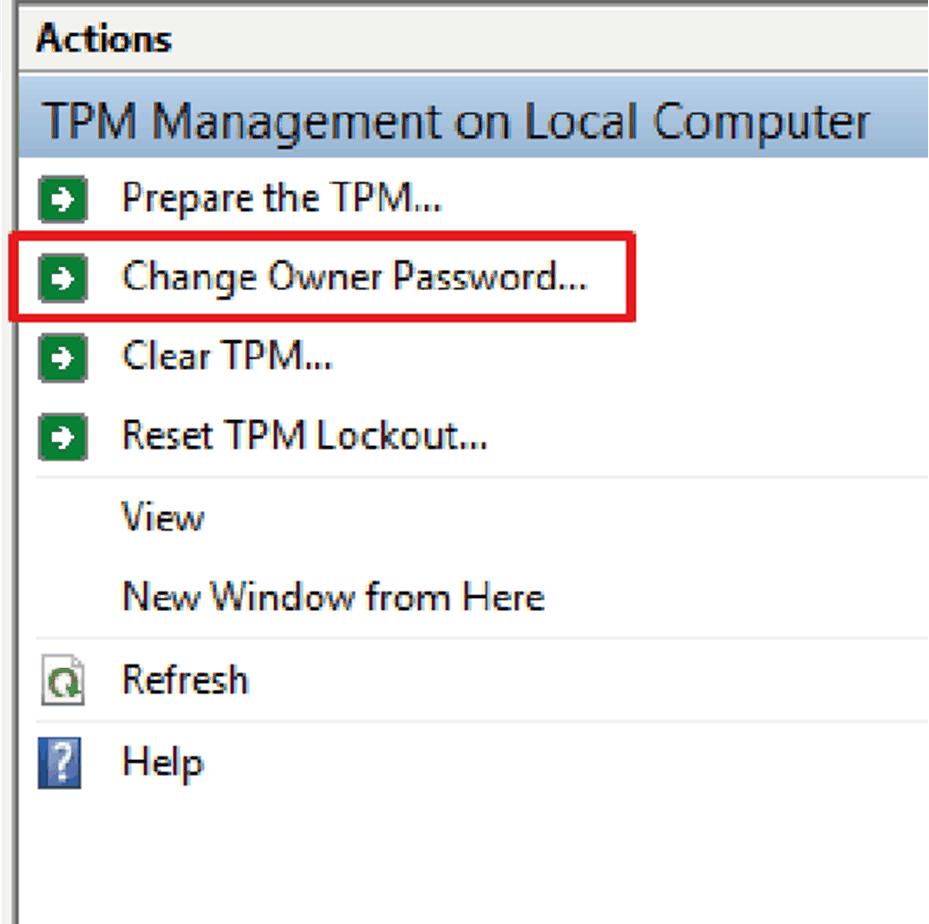Choose the Clear TPM... action text

click(x=227, y=357)
